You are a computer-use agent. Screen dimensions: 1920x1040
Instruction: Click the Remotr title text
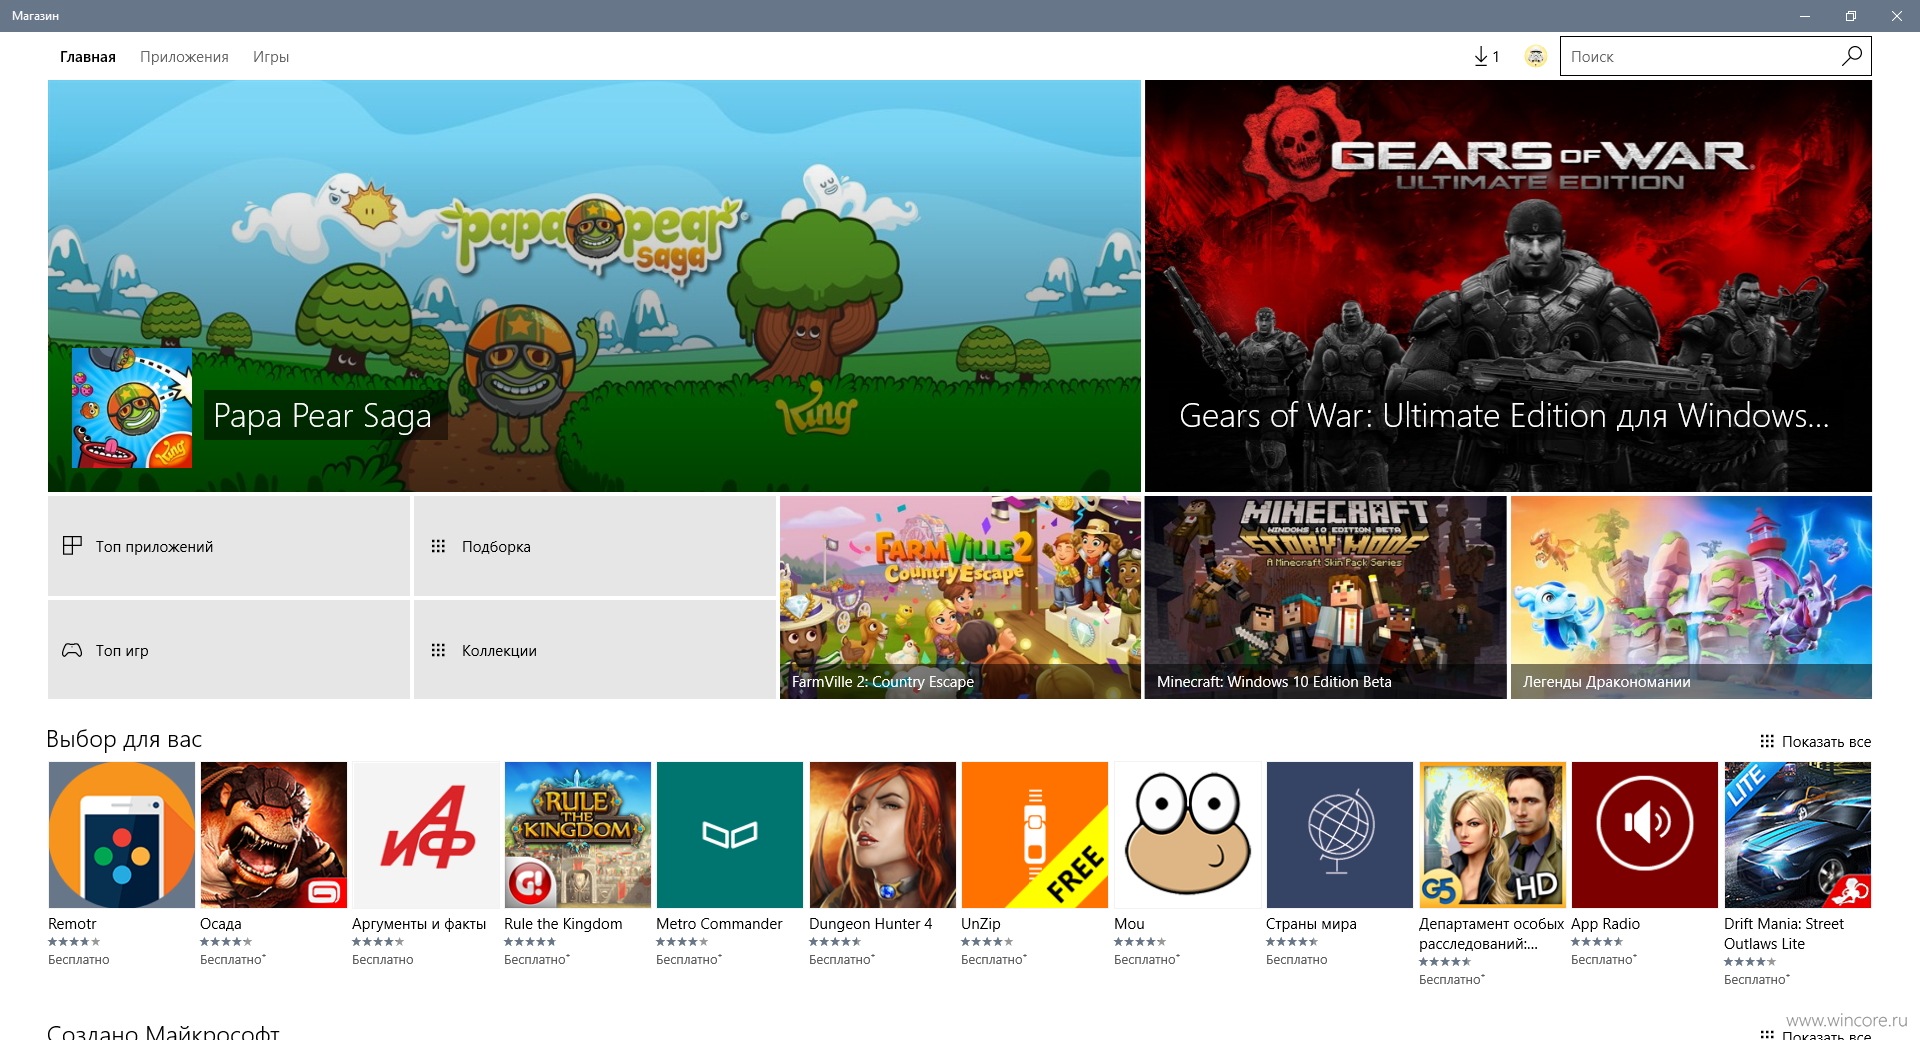[x=72, y=924]
